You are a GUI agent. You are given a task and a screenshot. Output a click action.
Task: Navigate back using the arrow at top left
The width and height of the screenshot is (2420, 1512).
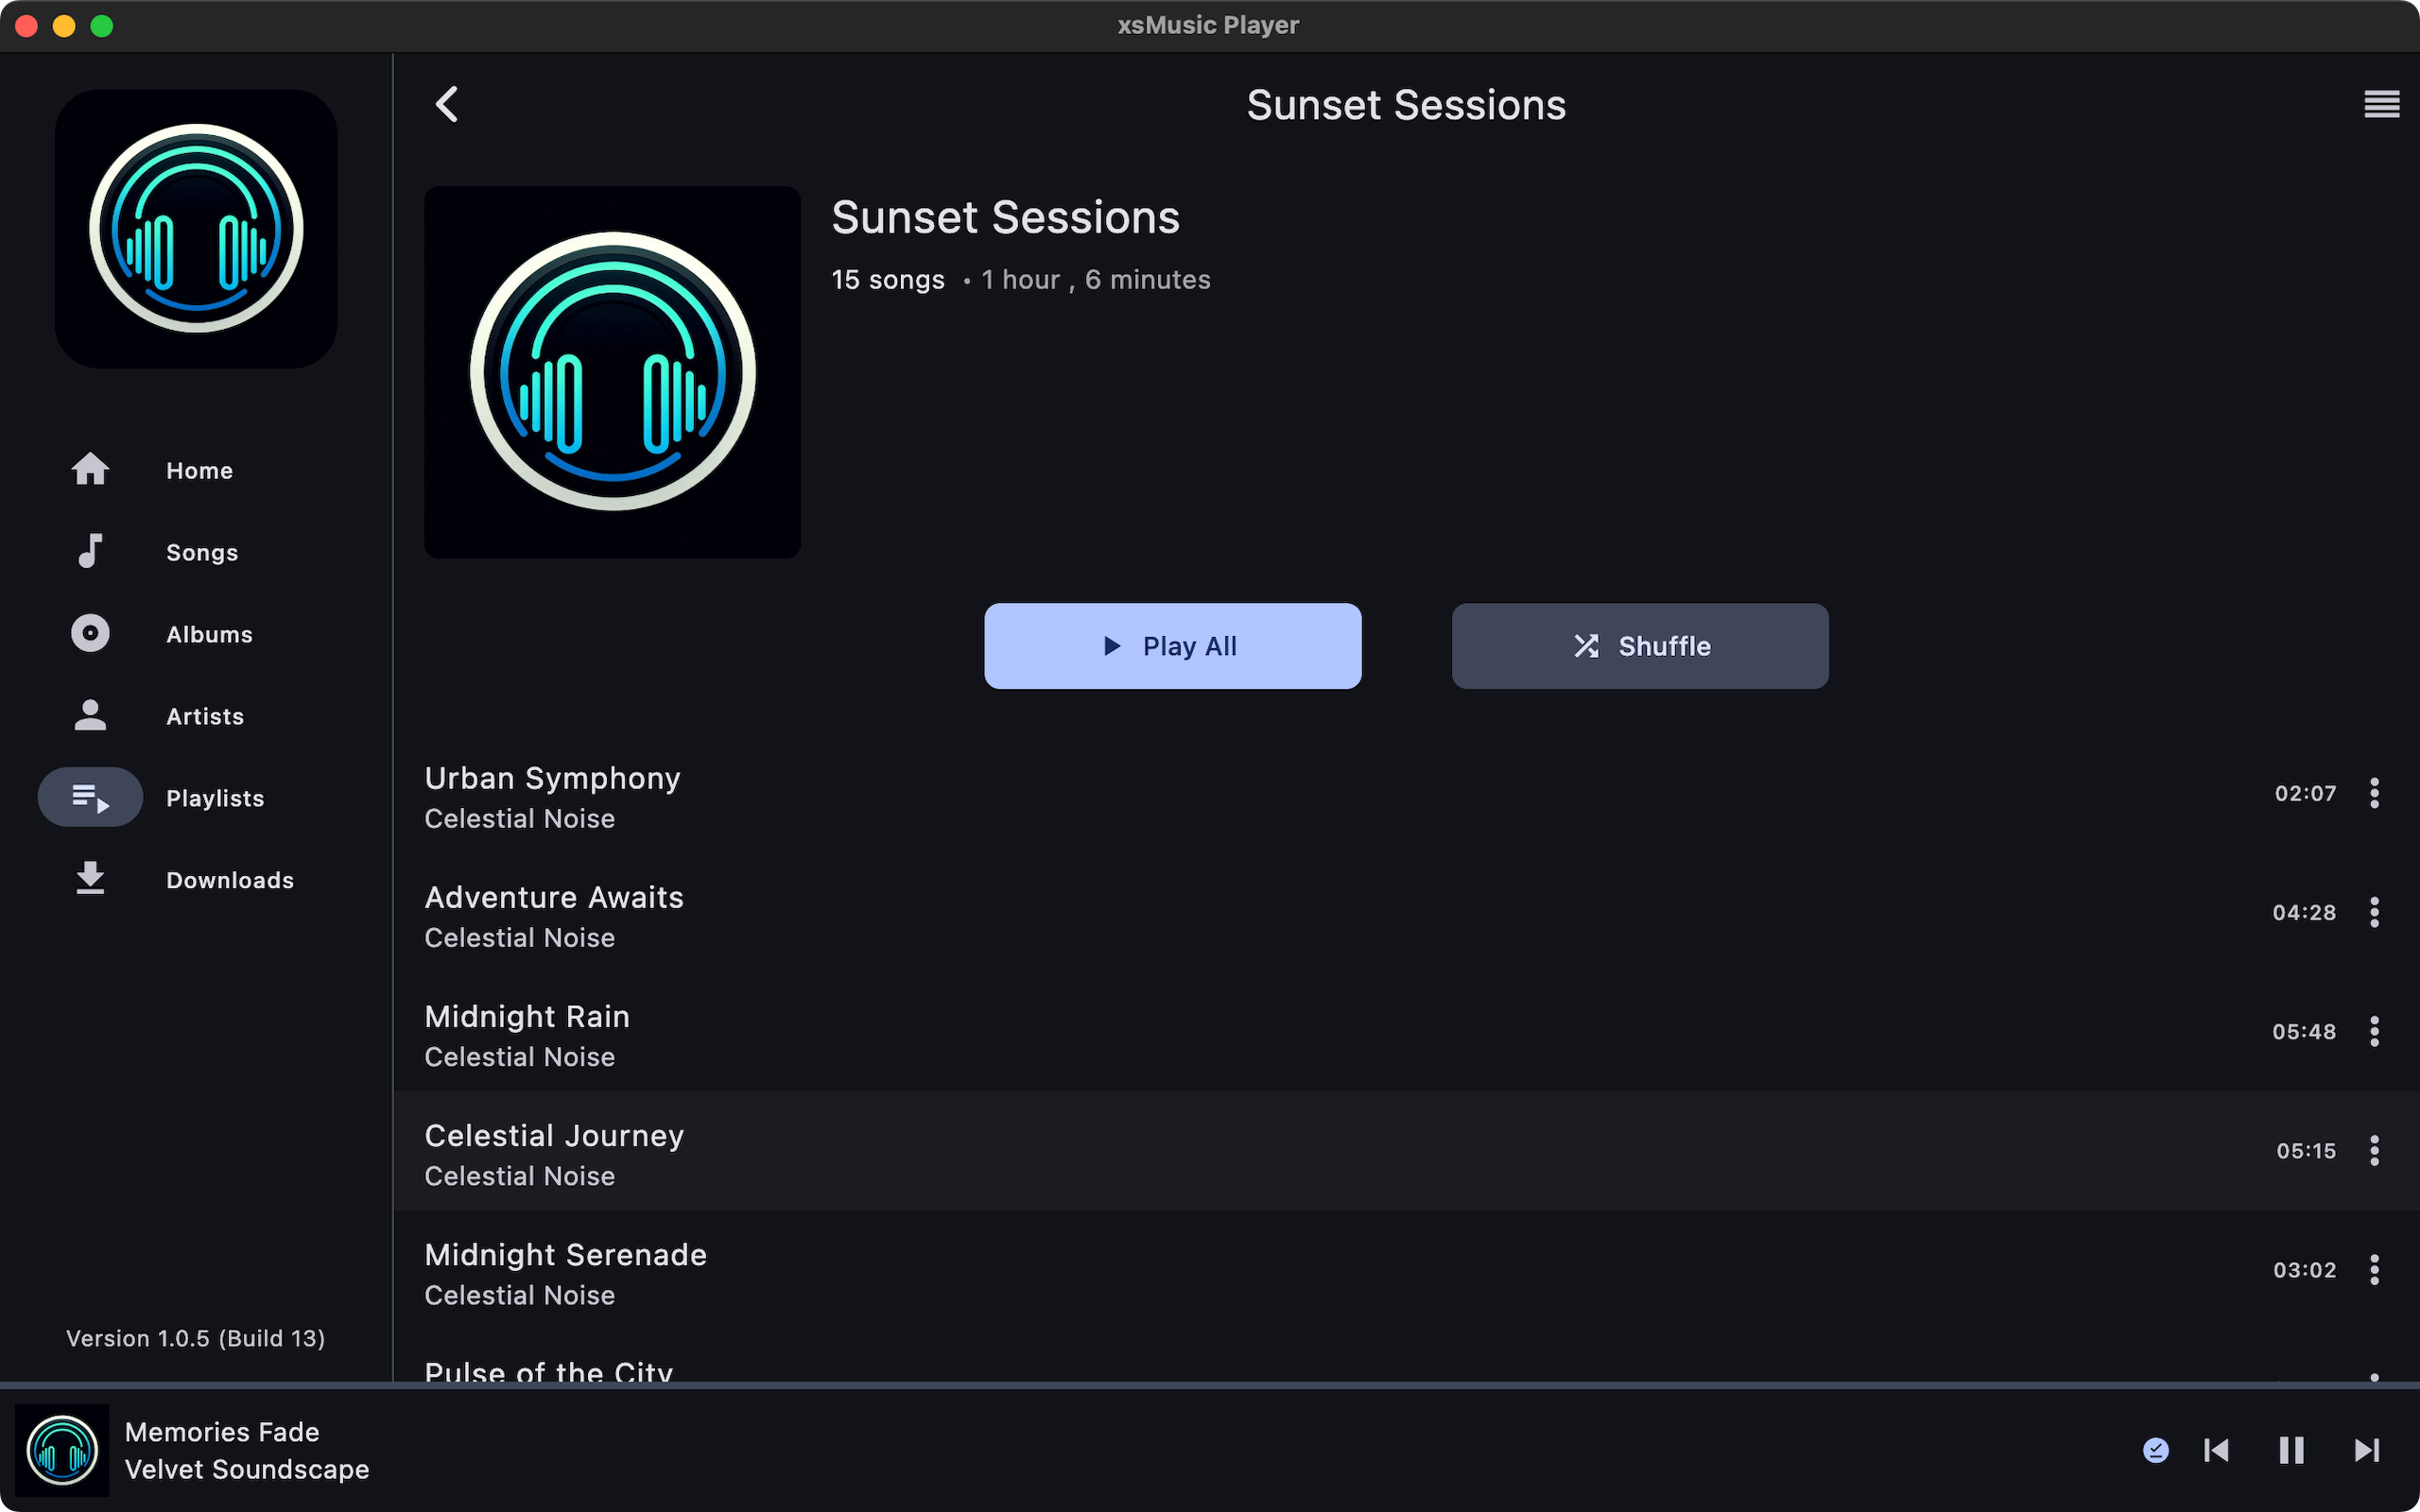447,104
